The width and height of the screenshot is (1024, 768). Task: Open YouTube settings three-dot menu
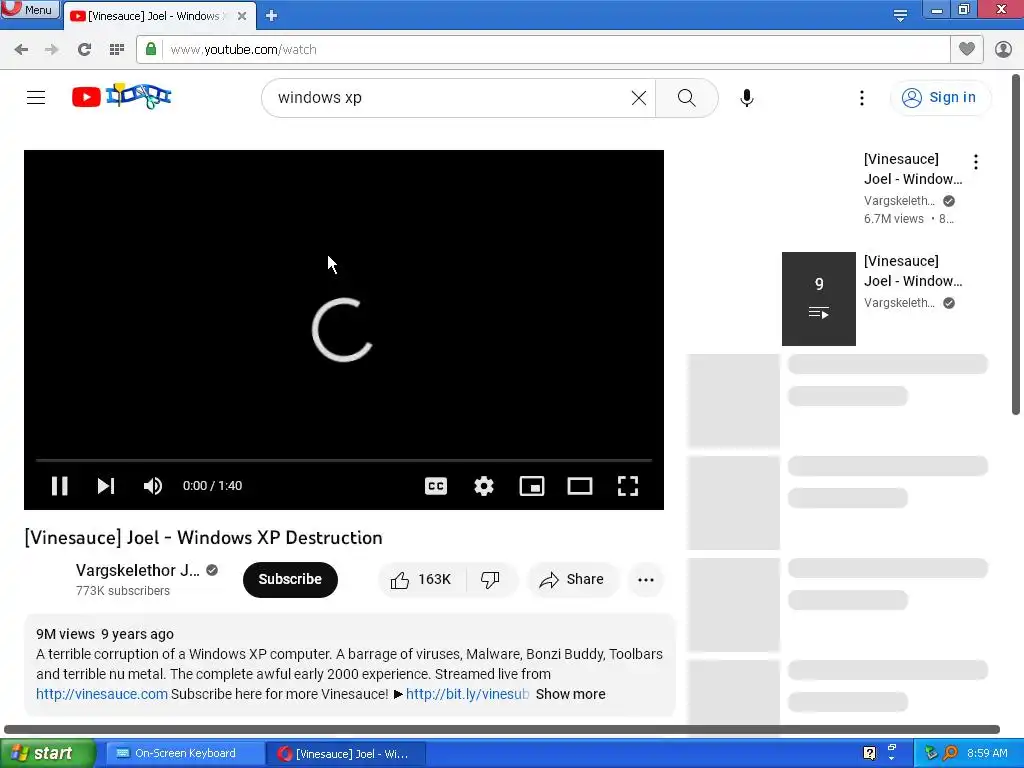pyautogui.click(x=862, y=98)
